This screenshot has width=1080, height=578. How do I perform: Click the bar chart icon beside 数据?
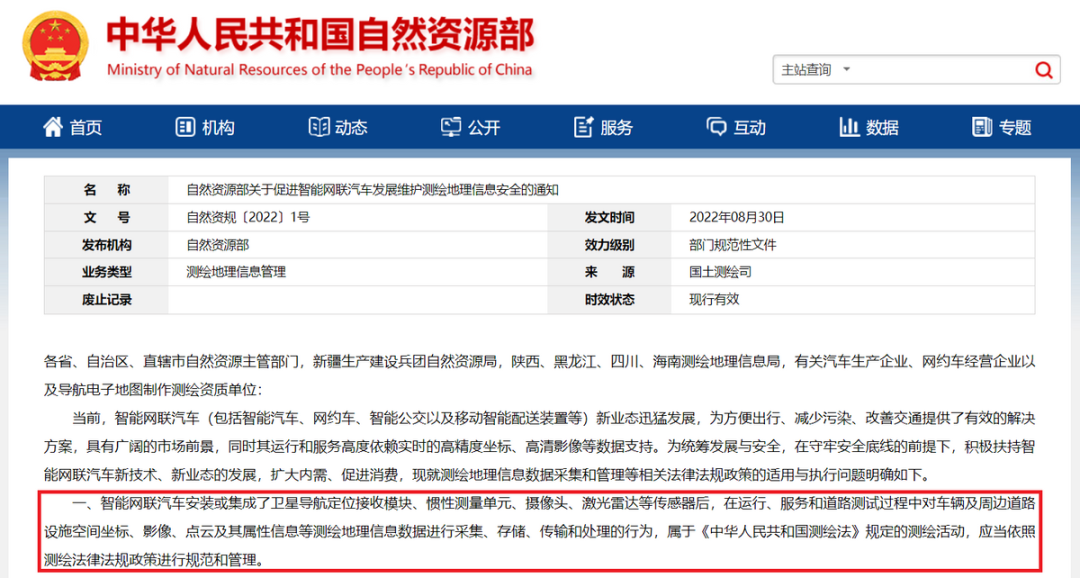coord(849,127)
